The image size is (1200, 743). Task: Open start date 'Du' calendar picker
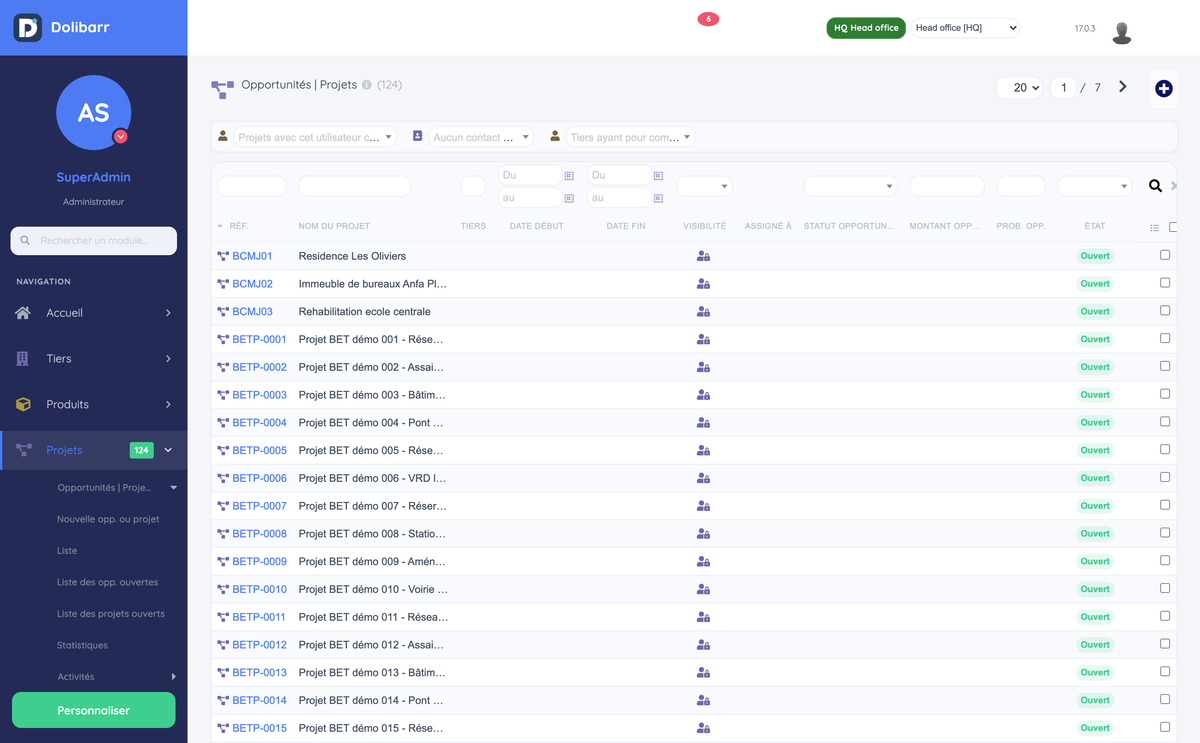pyautogui.click(x=569, y=175)
